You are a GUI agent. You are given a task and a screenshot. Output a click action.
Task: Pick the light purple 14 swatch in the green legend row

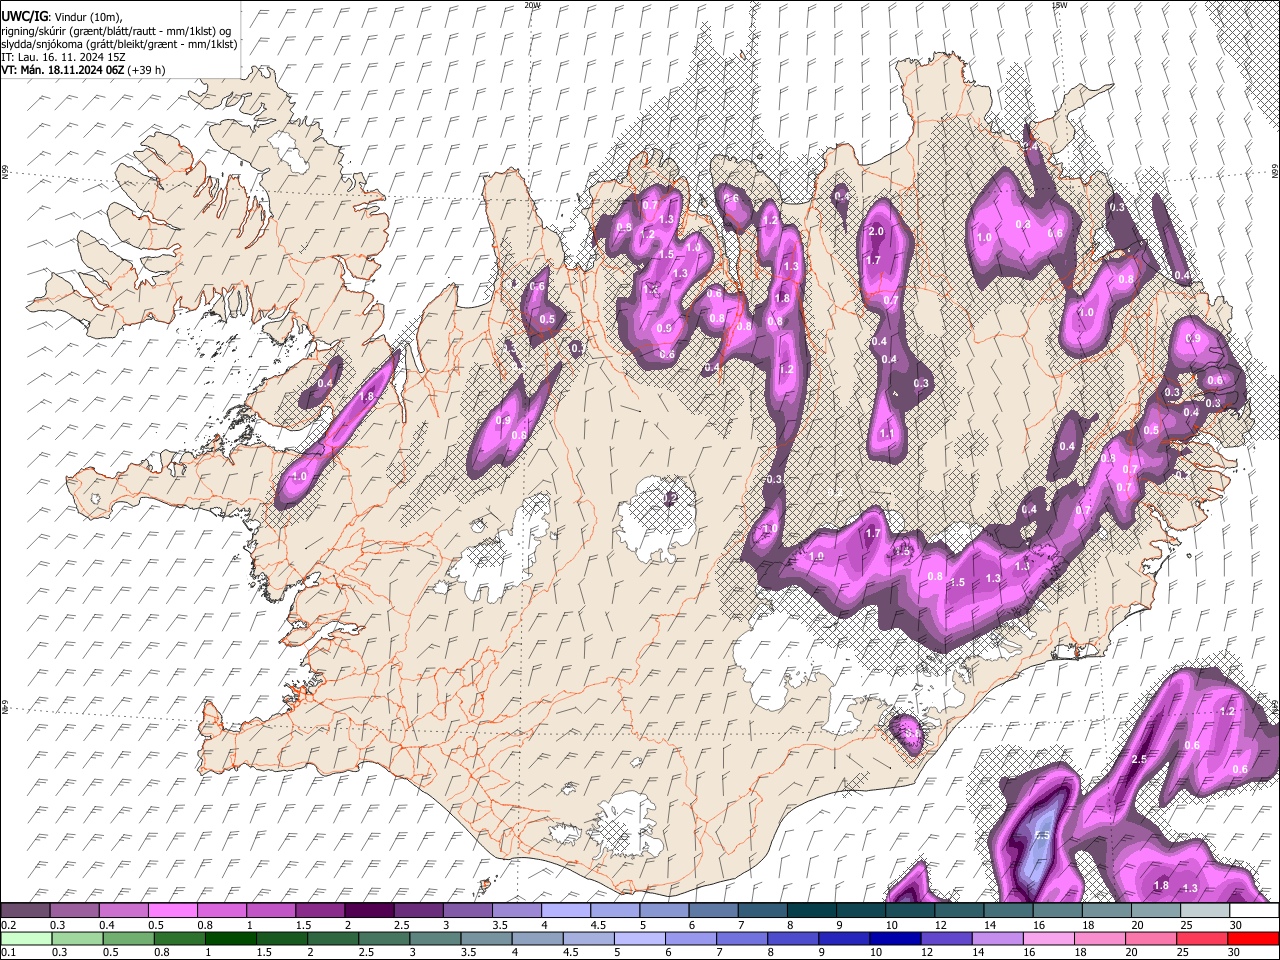pyautogui.click(x=1000, y=938)
